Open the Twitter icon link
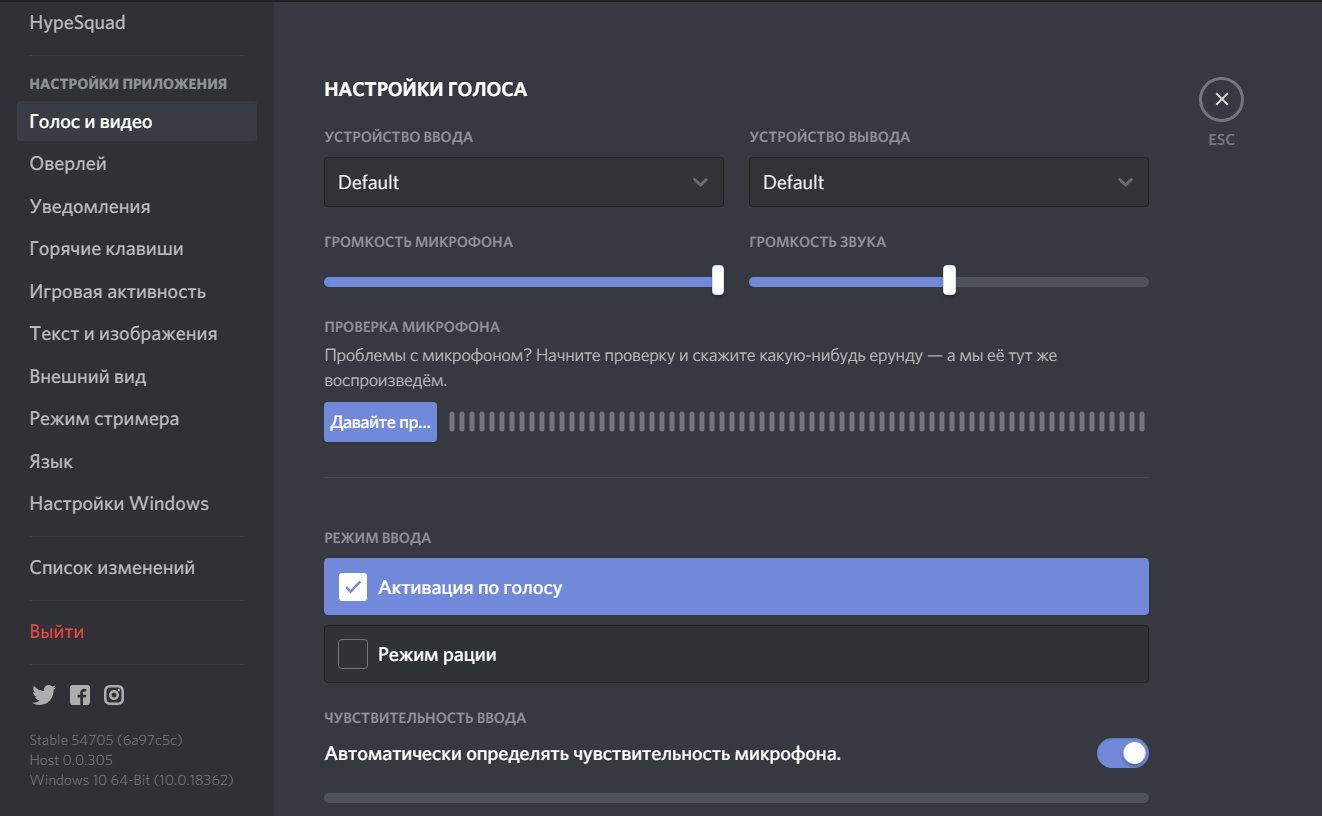 [x=43, y=695]
